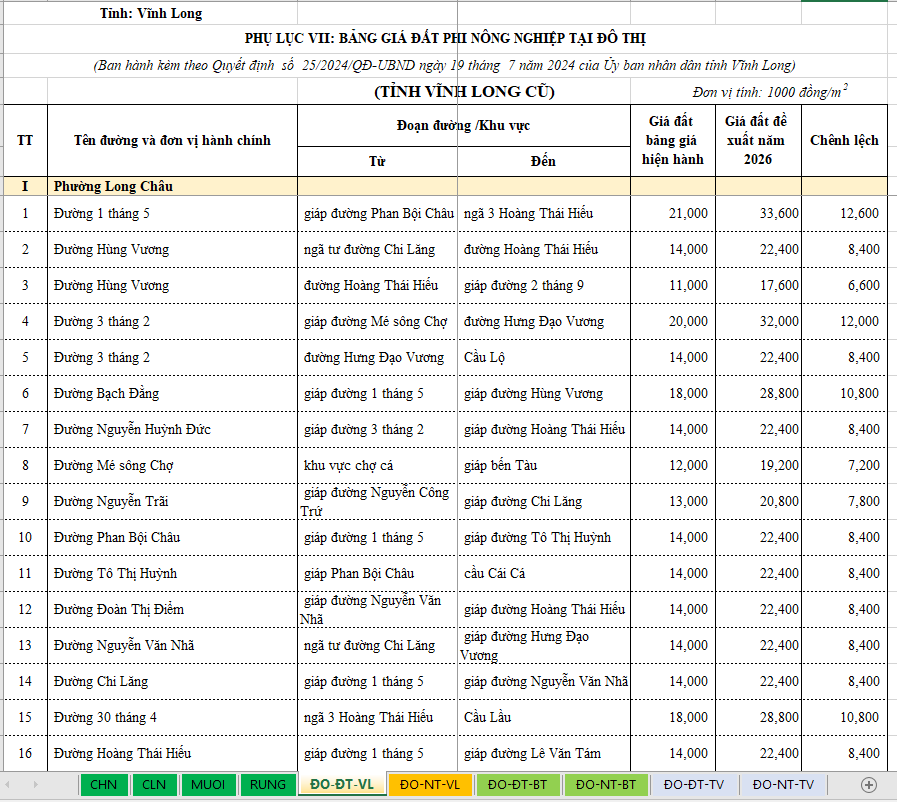Click the Cầu Lầu destination cell
The height and width of the screenshot is (802, 897).
click(544, 717)
